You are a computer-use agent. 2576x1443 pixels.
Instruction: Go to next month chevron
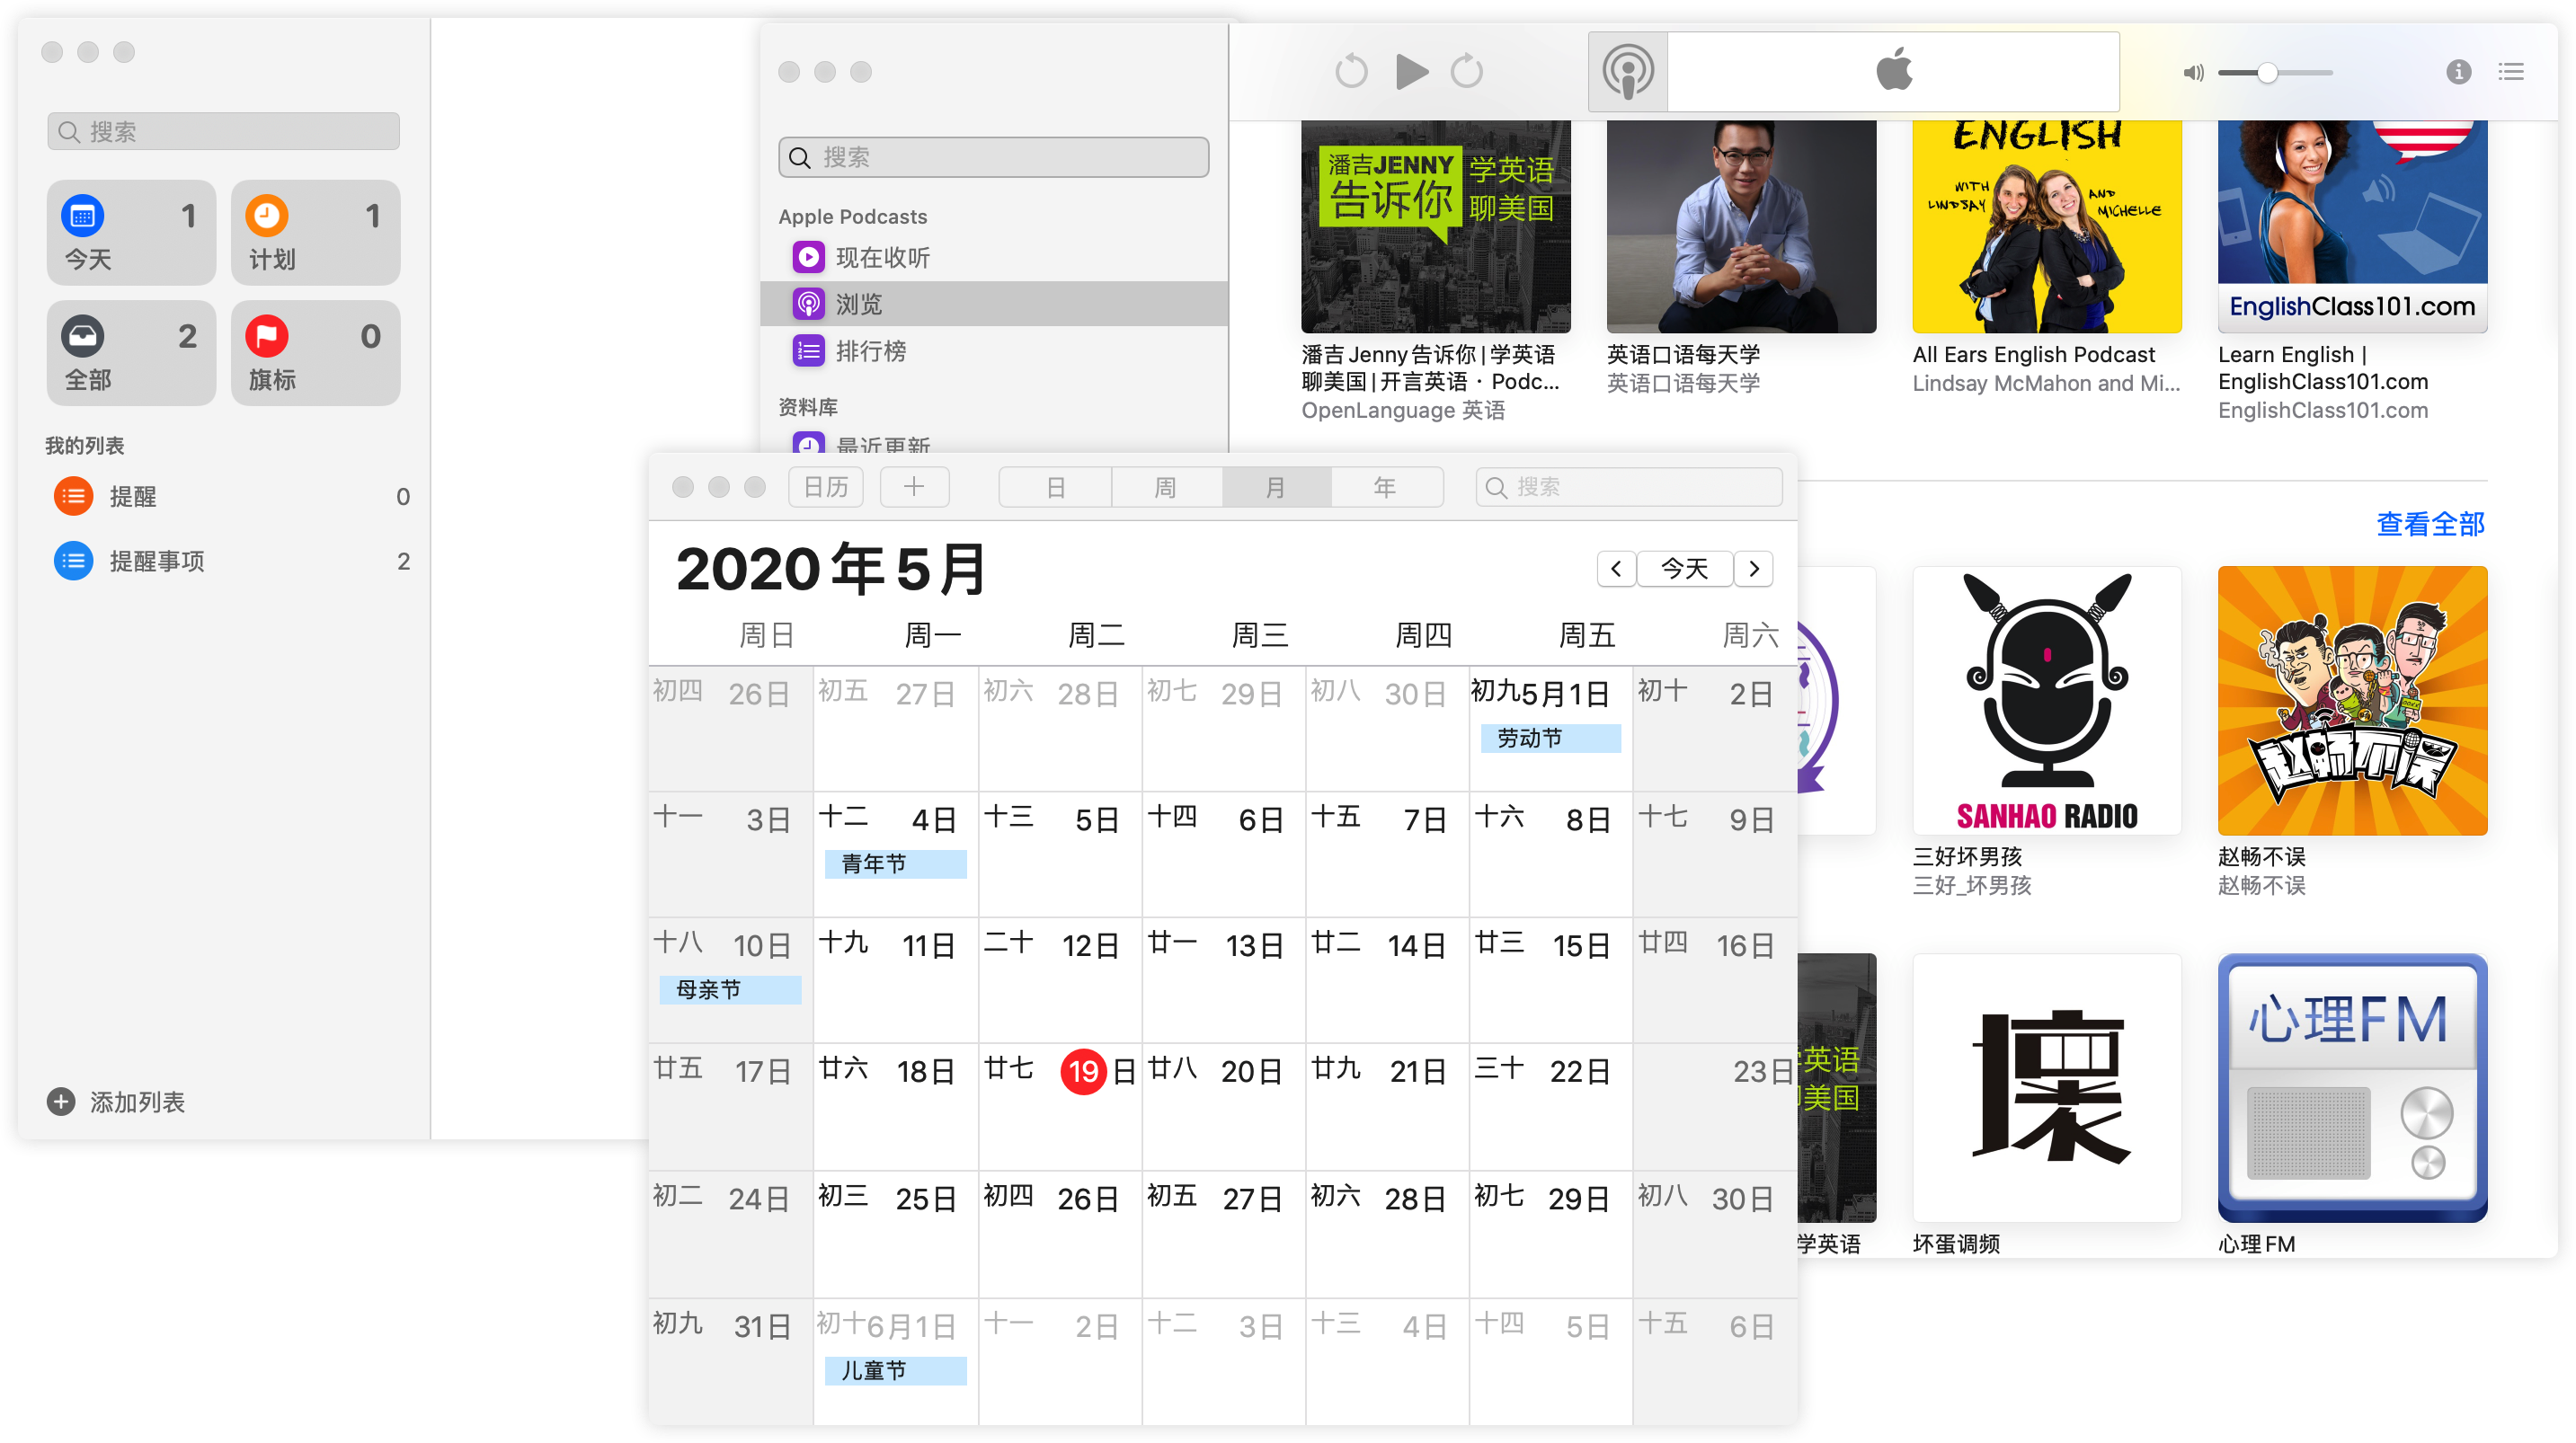point(1754,568)
